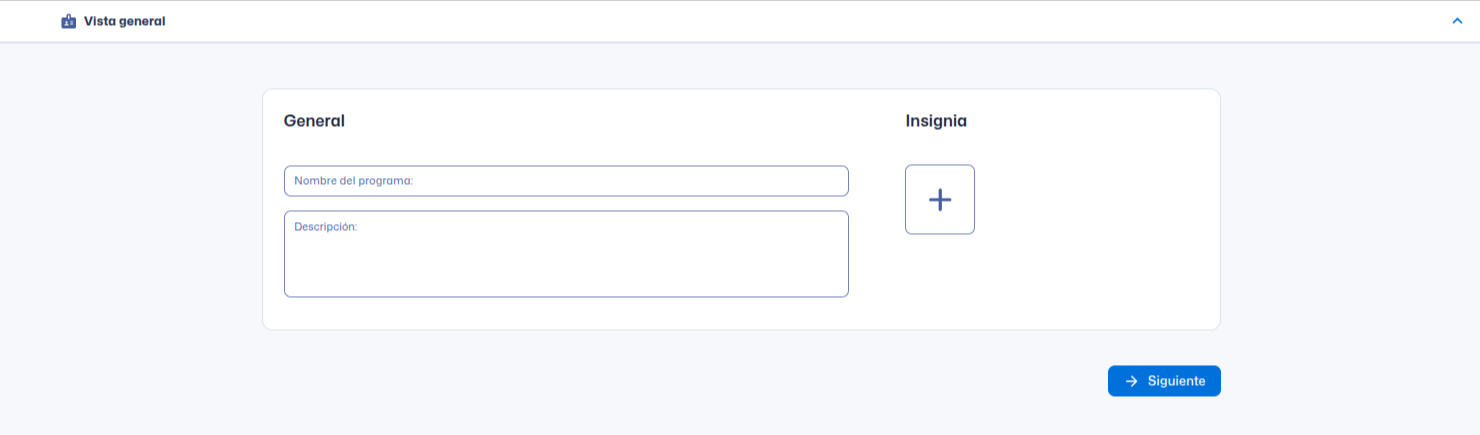Click the plus icon to add insignia
This screenshot has height=435, width=1480.
940,200
